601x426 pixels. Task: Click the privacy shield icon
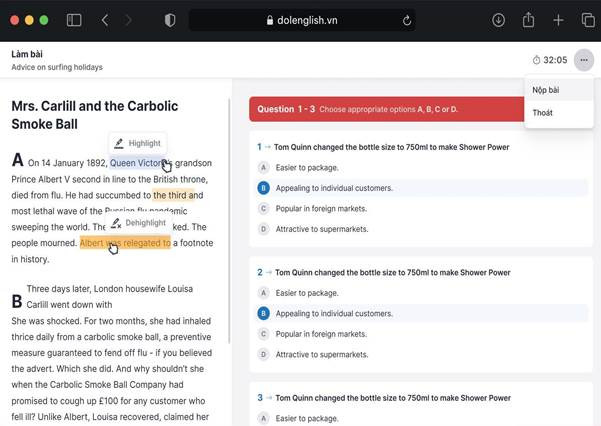[170, 20]
